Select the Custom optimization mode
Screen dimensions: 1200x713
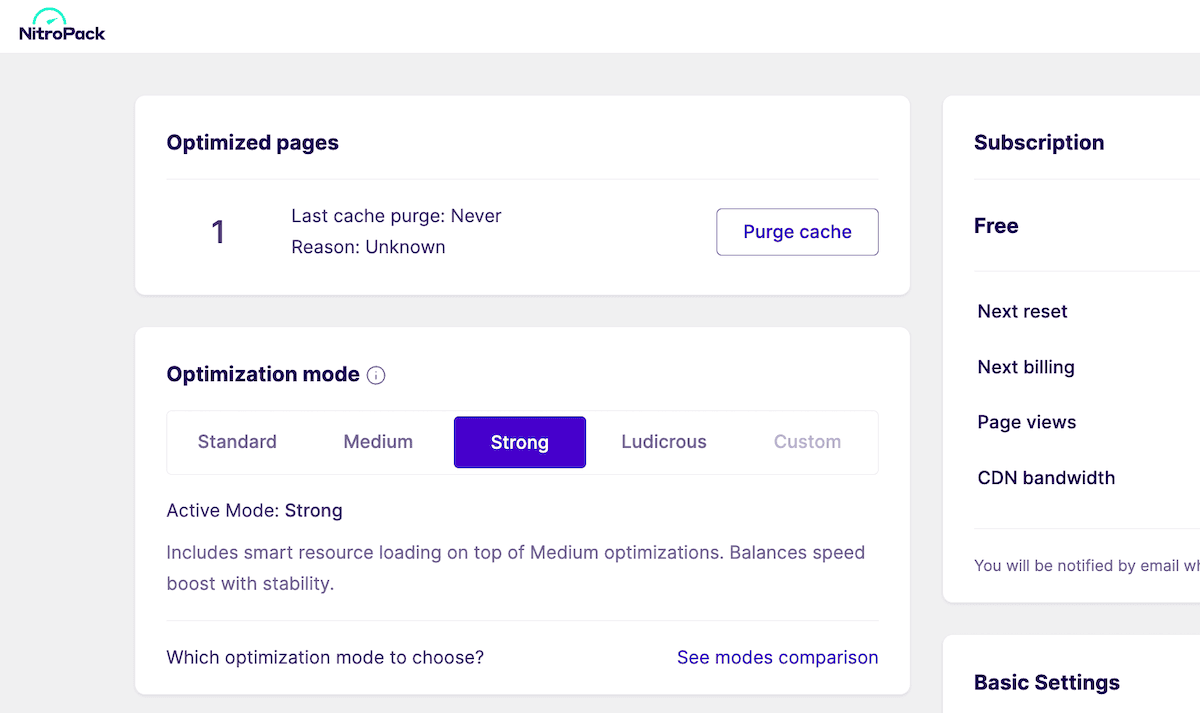coord(807,442)
